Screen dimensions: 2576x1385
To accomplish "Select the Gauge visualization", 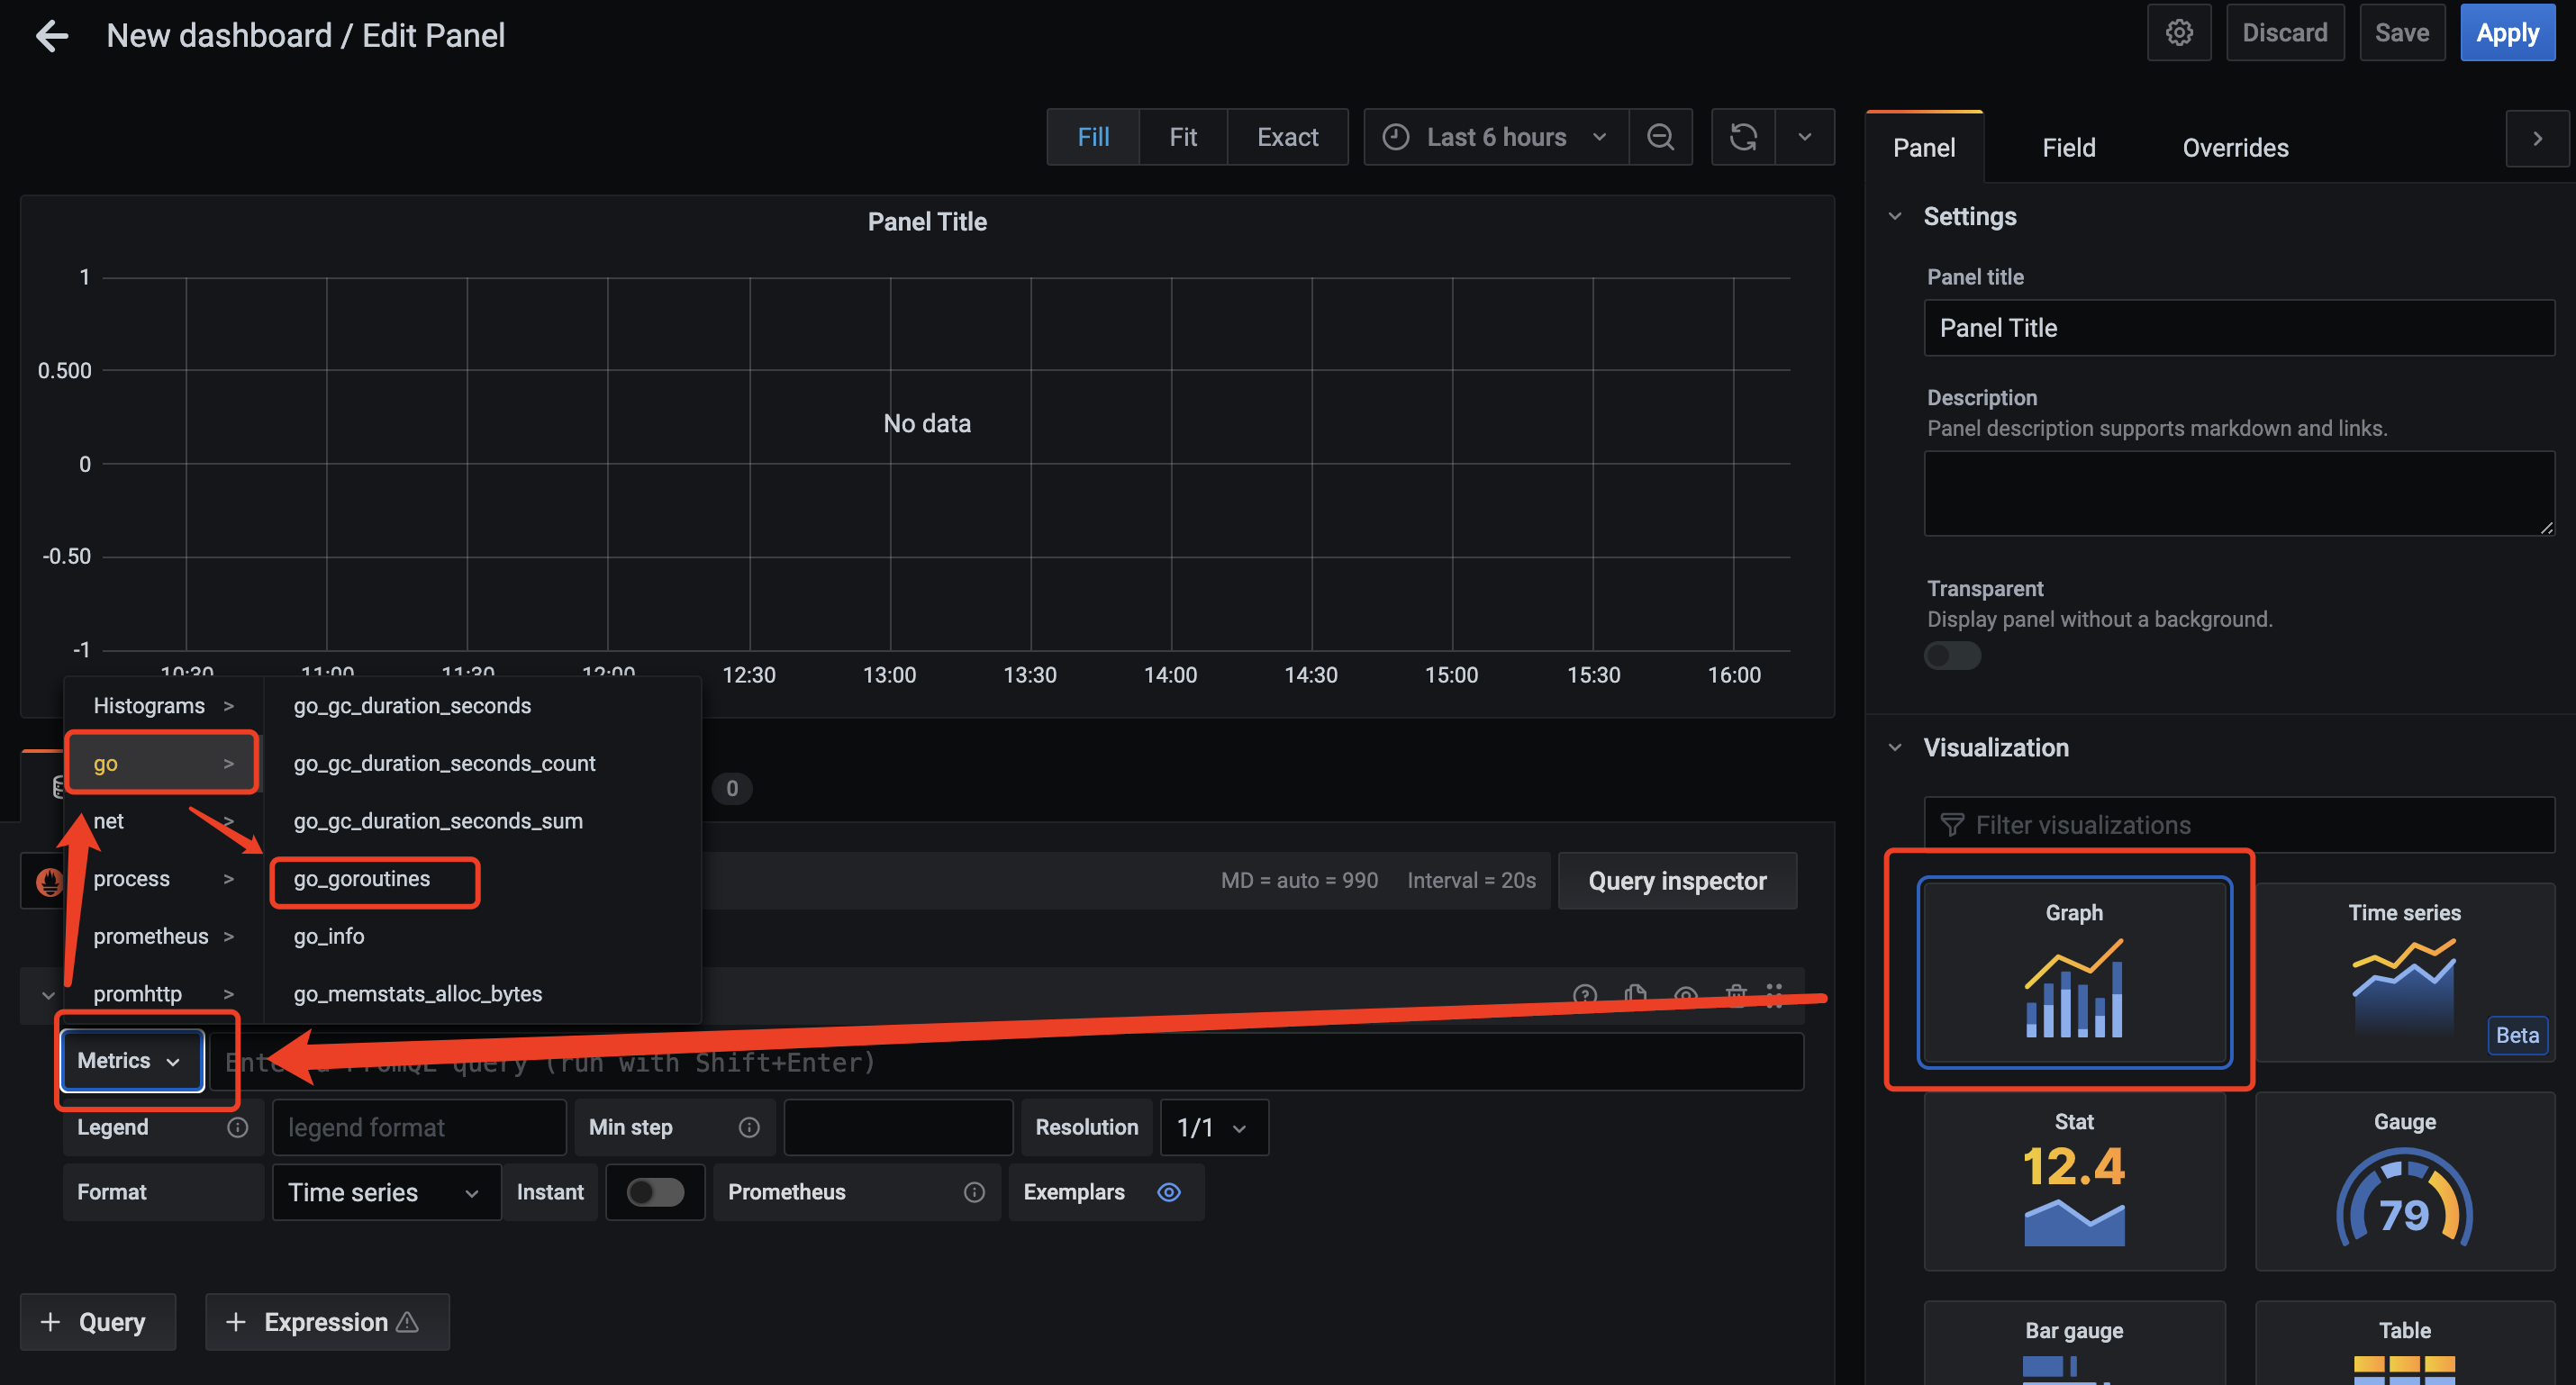I will pyautogui.click(x=2404, y=1181).
